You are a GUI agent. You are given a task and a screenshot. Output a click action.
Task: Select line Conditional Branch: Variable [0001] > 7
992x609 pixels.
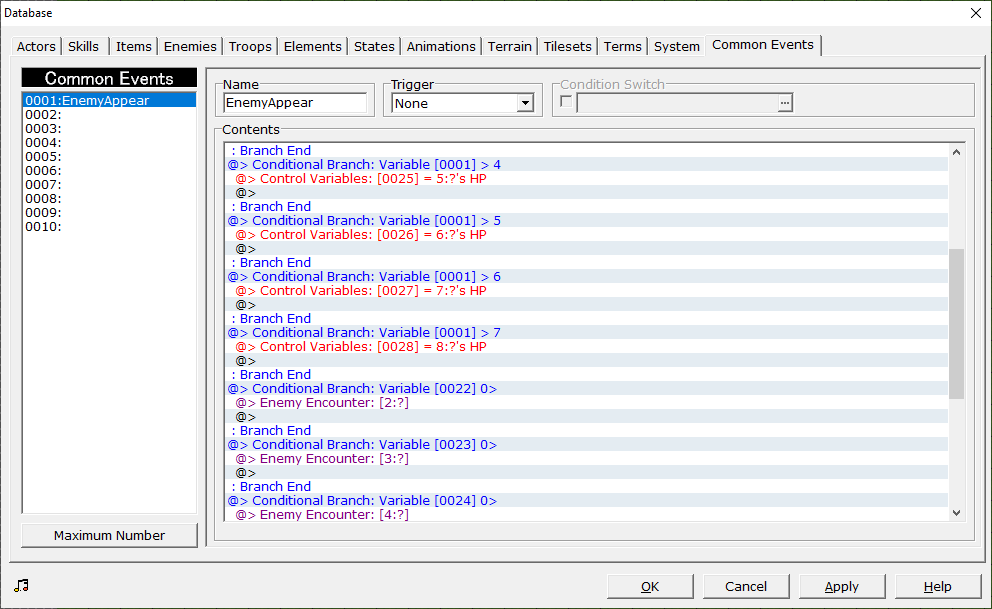coord(587,333)
